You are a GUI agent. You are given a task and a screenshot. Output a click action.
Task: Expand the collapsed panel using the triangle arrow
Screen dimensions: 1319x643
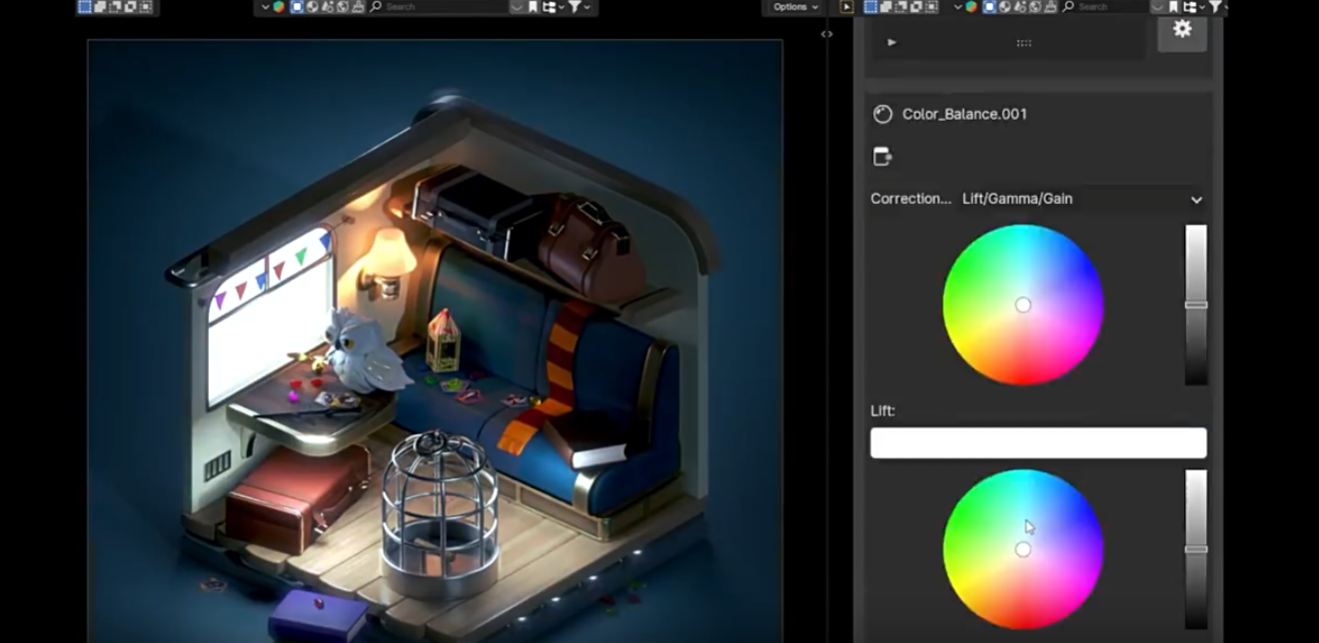coord(892,43)
